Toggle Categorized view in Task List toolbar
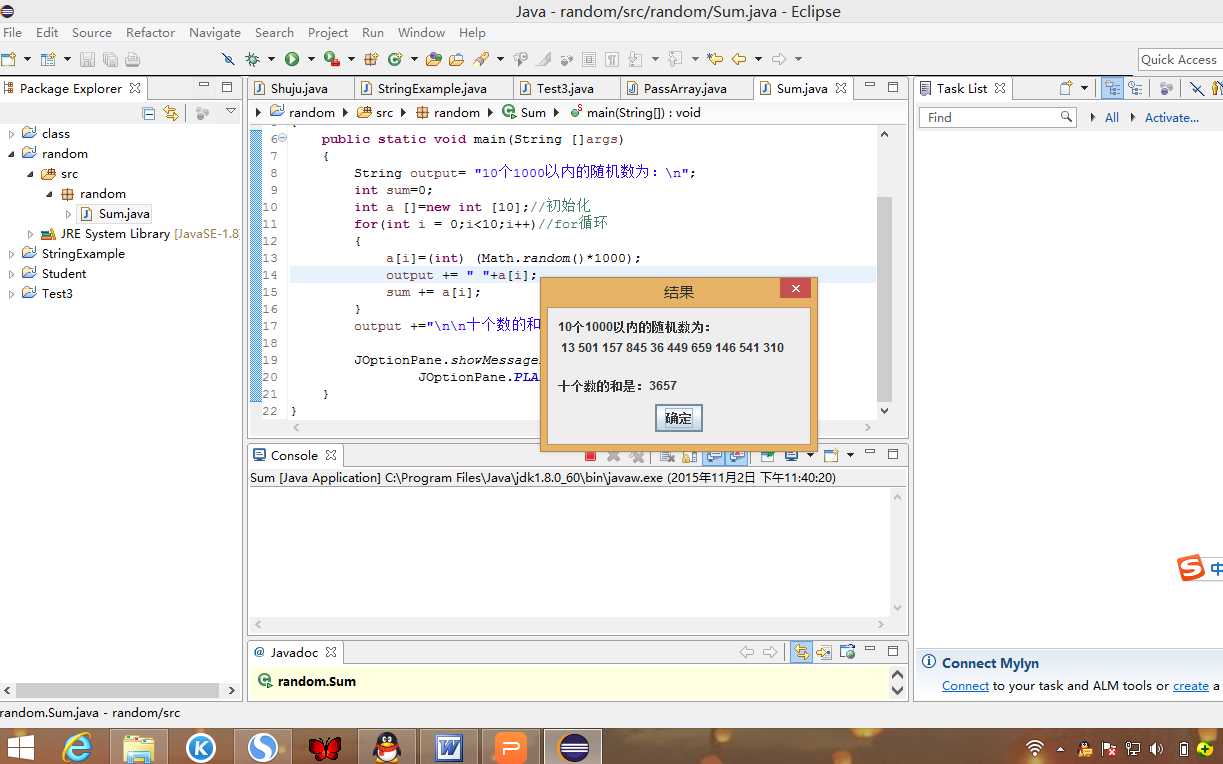Image resolution: width=1223 pixels, height=764 pixels. 1112,89
